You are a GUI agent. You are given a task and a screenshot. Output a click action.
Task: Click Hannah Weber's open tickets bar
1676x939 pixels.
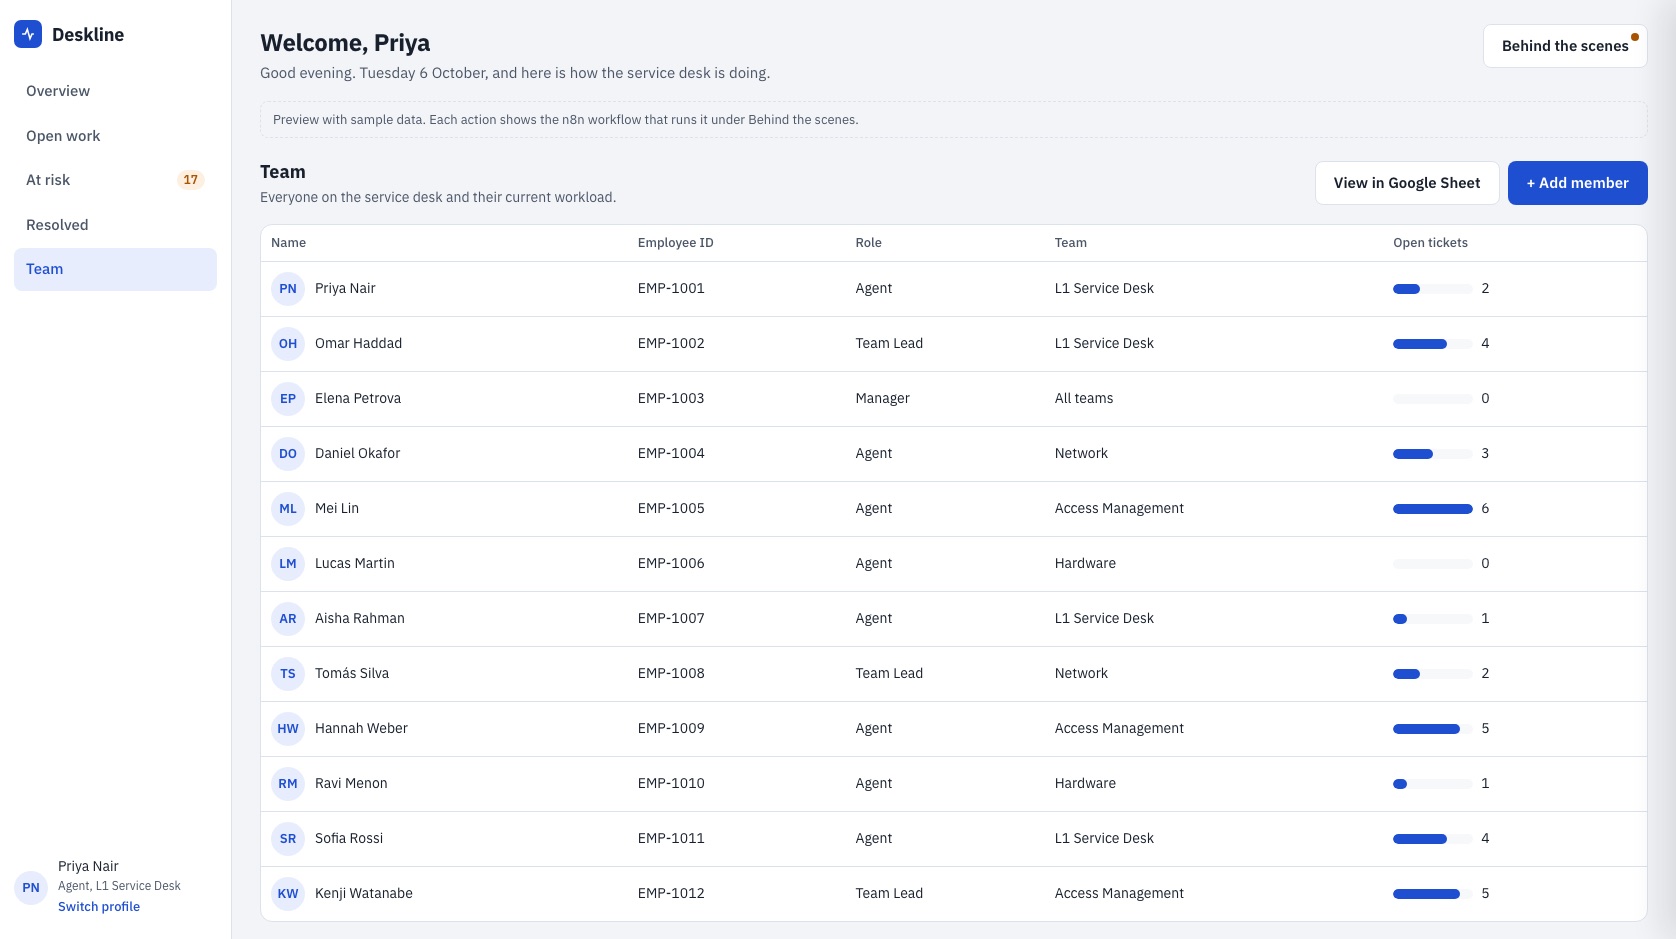pyautogui.click(x=1432, y=729)
